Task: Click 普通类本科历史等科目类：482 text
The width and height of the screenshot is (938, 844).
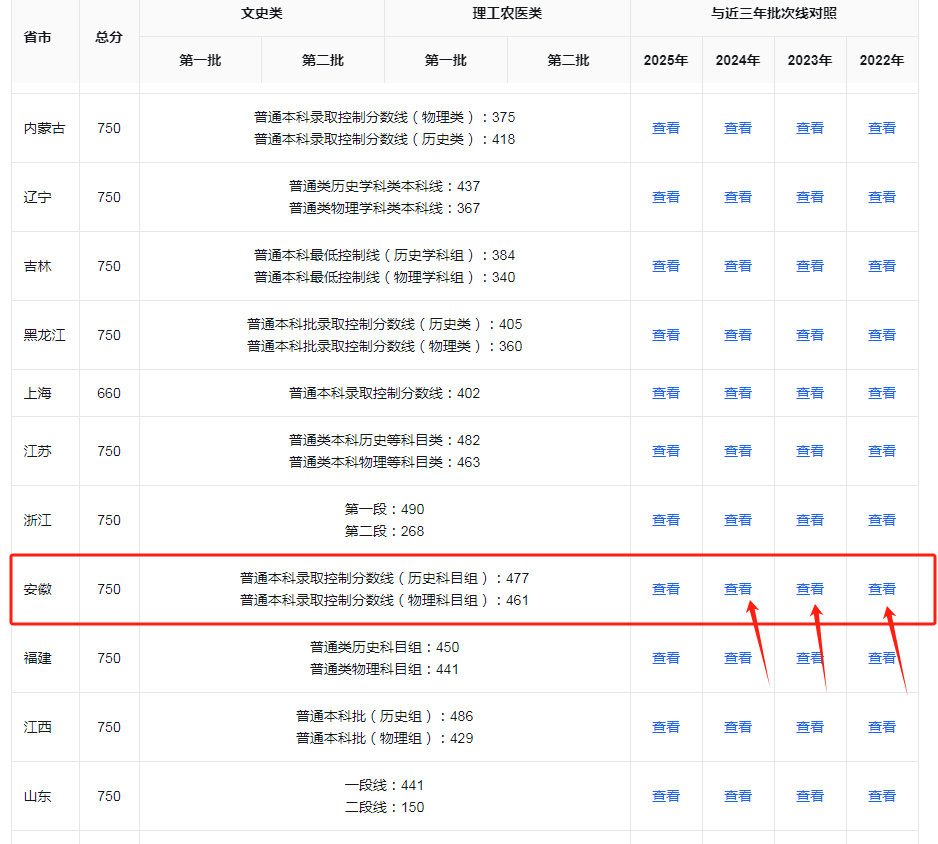Action: [385, 440]
